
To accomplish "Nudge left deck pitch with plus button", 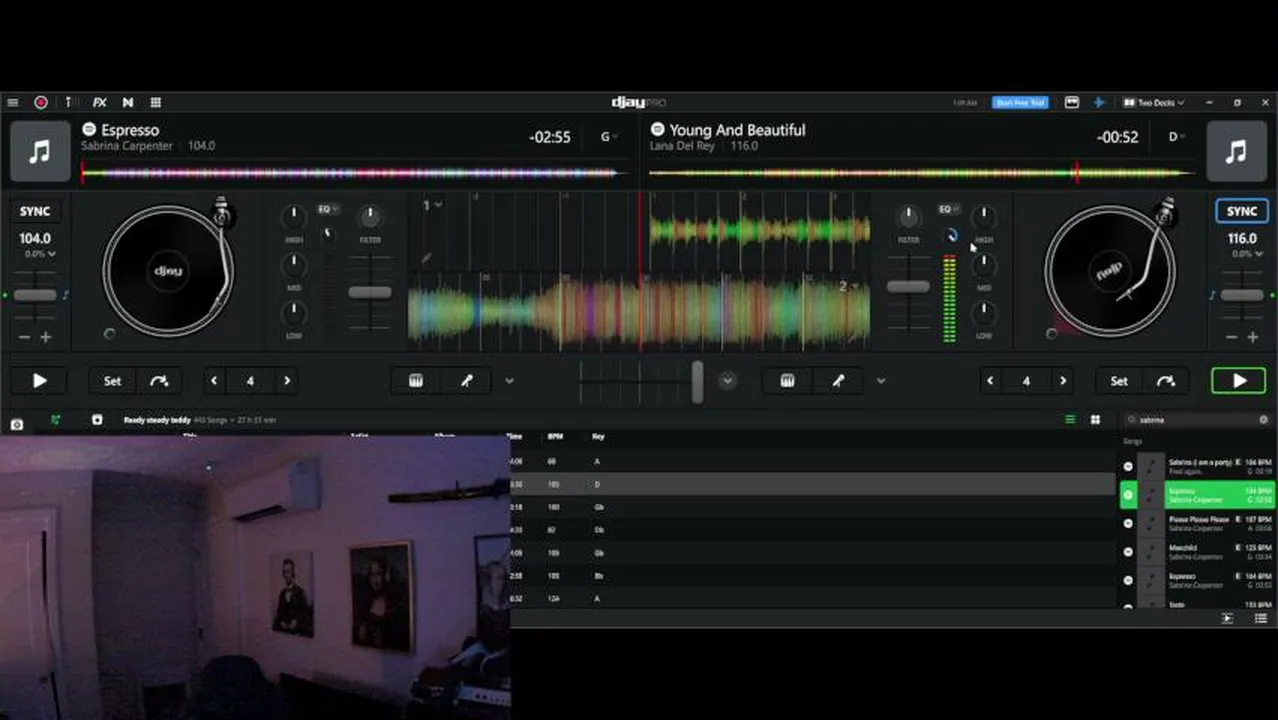I will 45,338.
